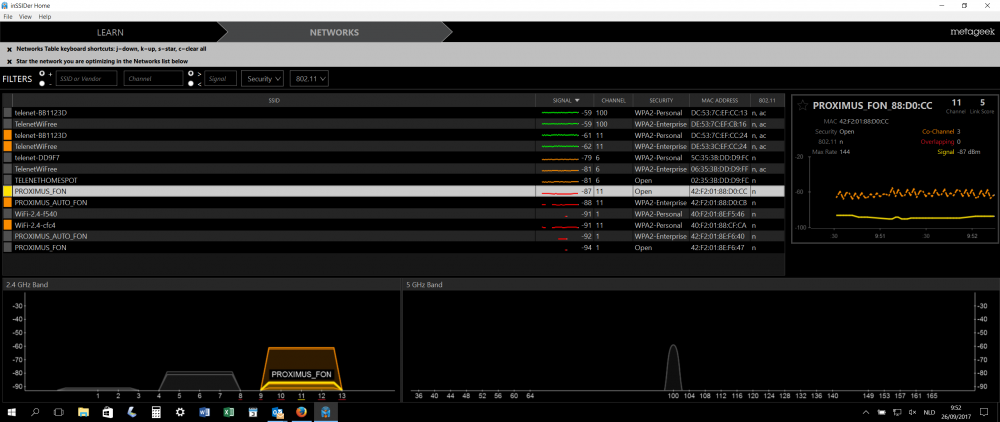This screenshot has width=1000, height=422.
Task: Open the View menu
Action: coord(26,16)
